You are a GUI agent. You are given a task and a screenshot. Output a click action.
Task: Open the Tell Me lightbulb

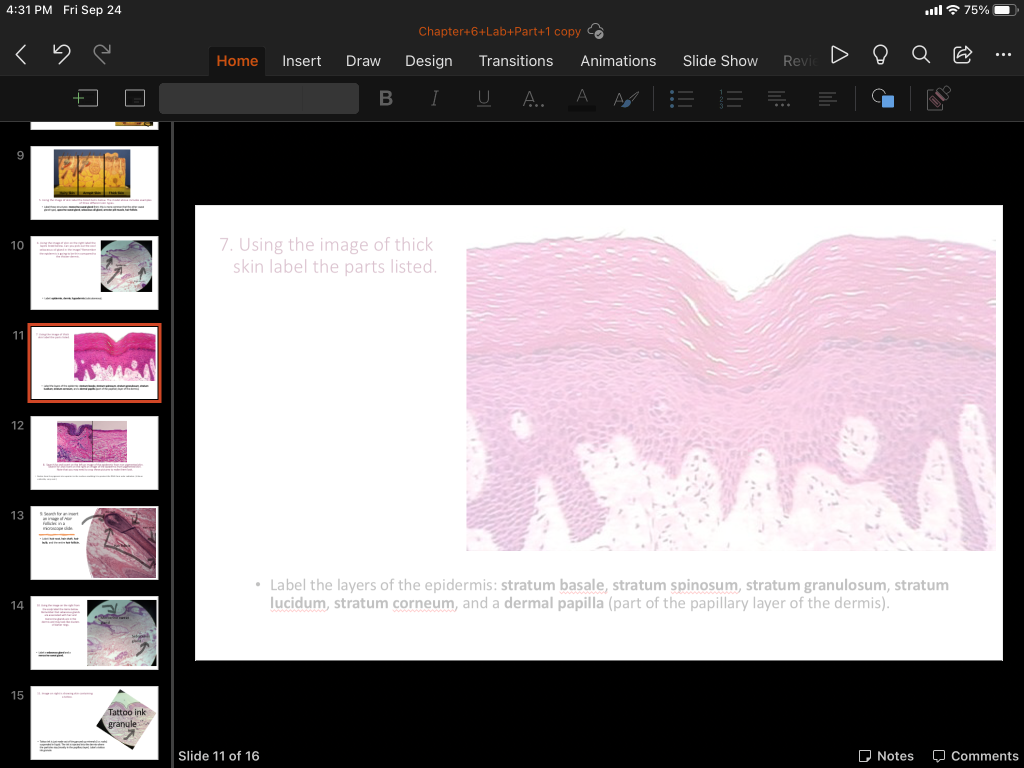(x=880, y=55)
